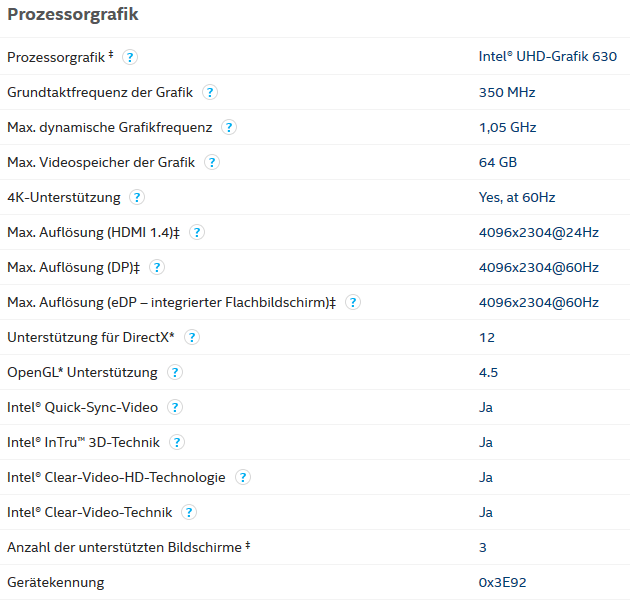
Task: Click help icon for eDP integrierter Flachbildschirm
Action: pos(353,302)
